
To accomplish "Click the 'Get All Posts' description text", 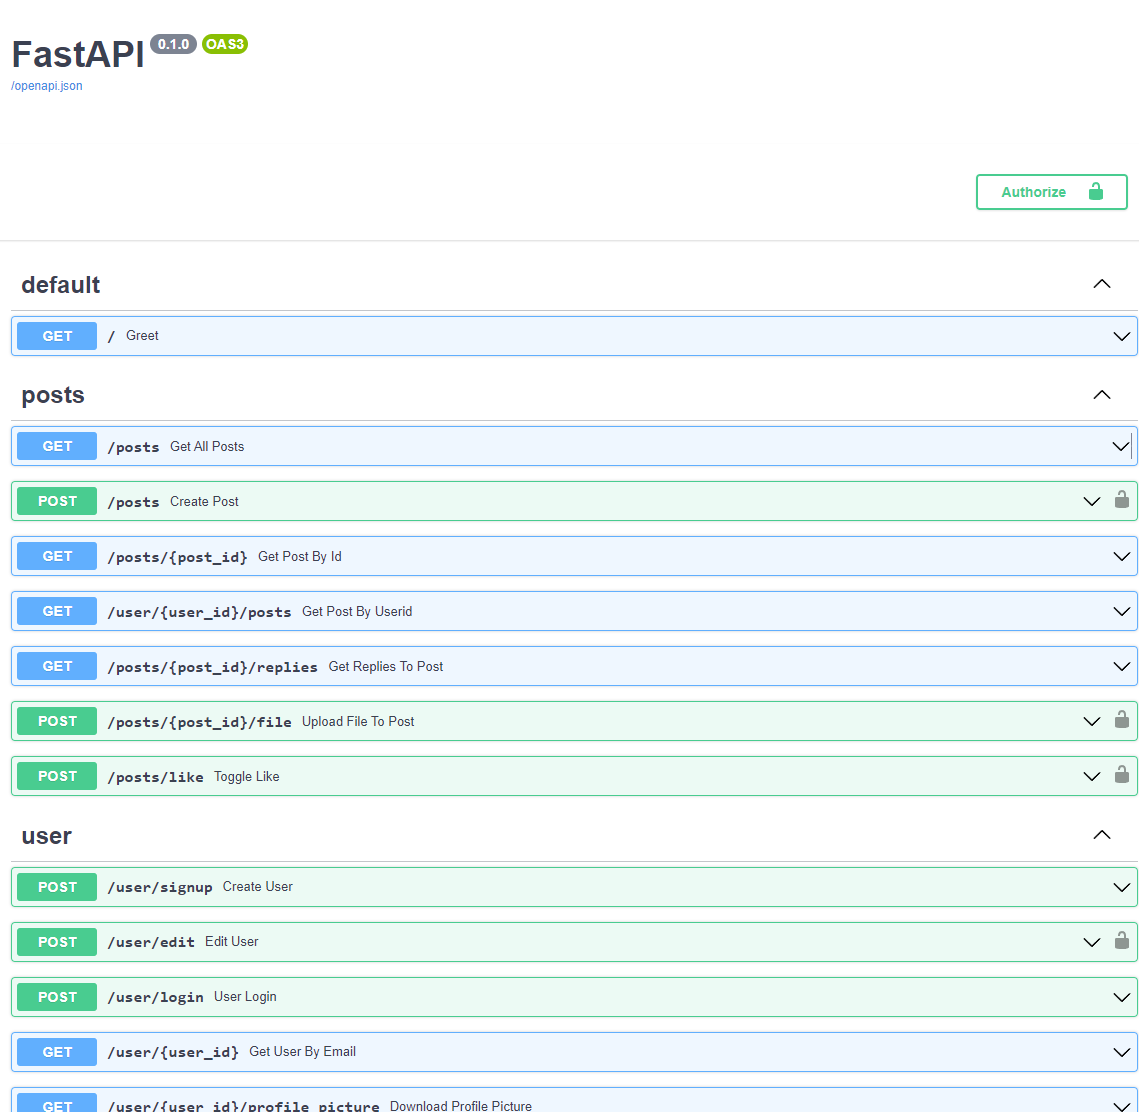I will 207,447.
